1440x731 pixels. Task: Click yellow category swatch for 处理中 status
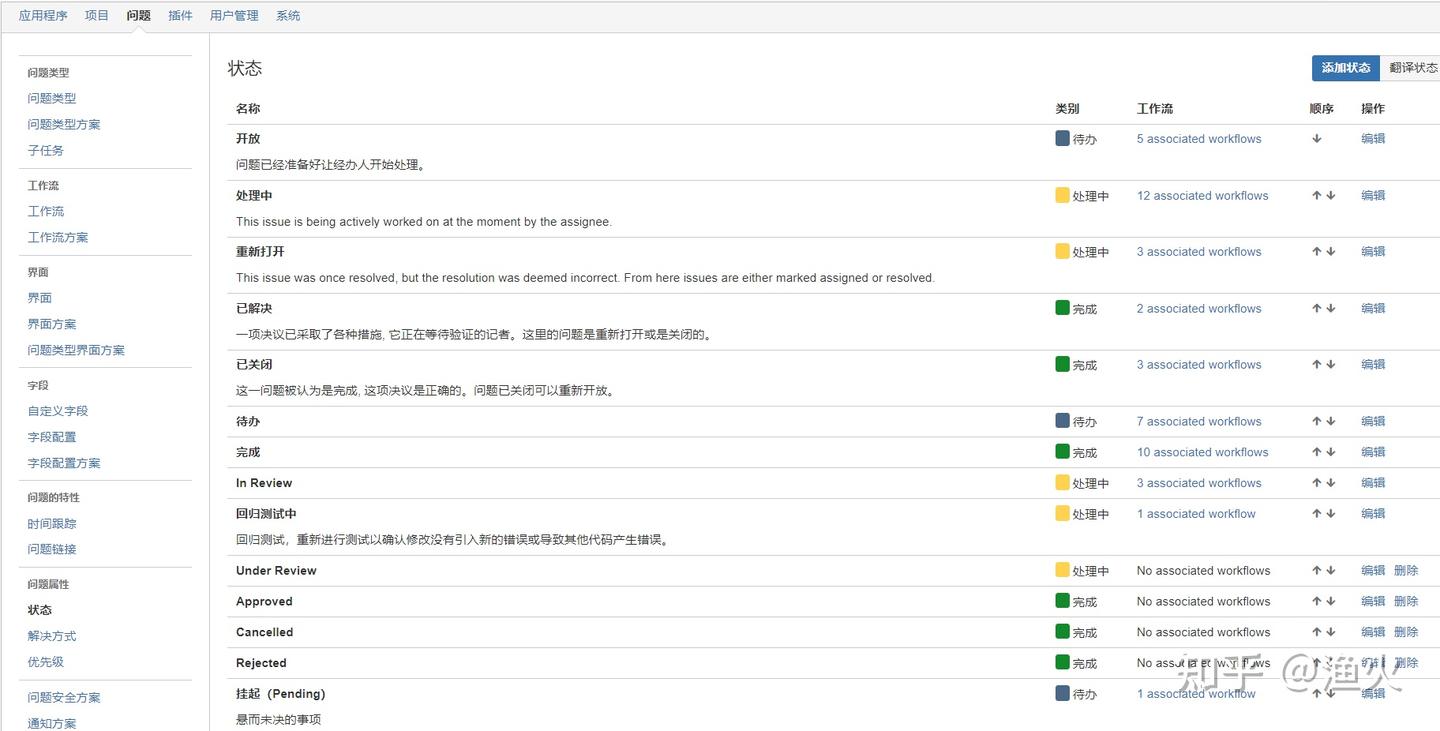coord(1062,195)
